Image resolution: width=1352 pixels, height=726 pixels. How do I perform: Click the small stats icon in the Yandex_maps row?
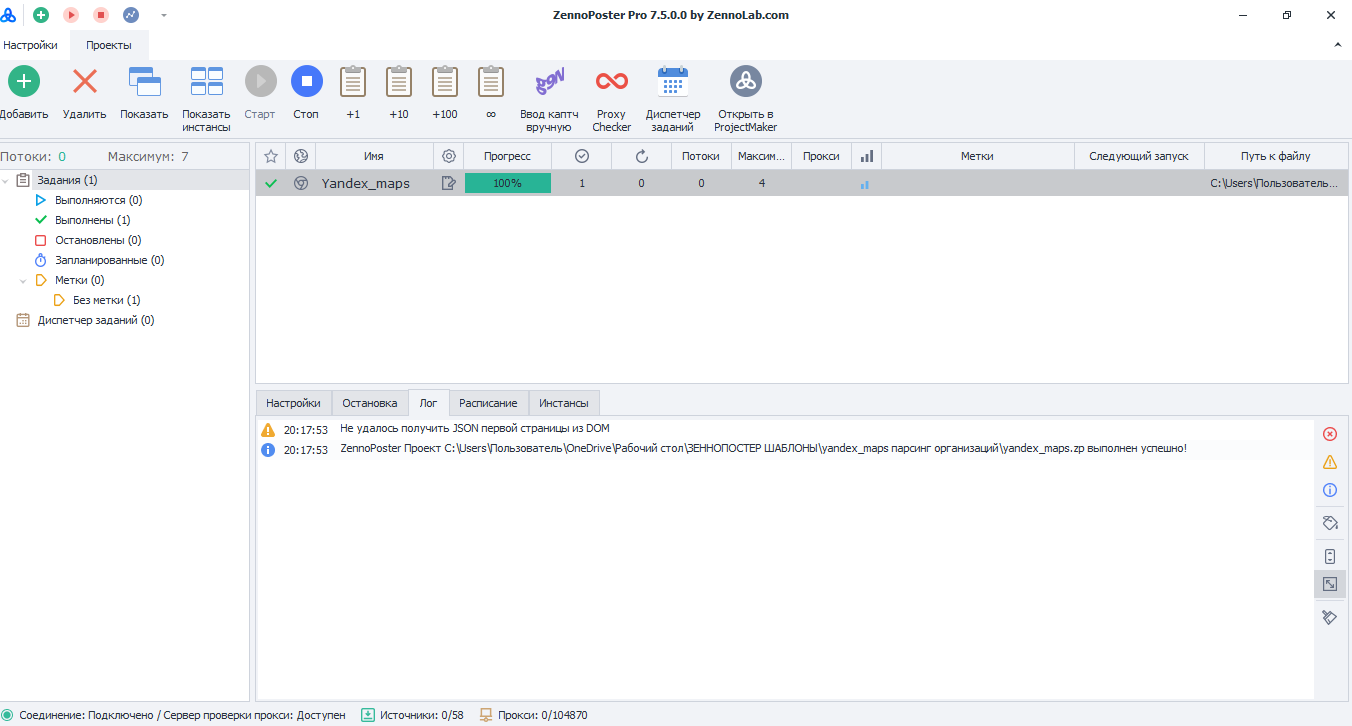click(865, 184)
